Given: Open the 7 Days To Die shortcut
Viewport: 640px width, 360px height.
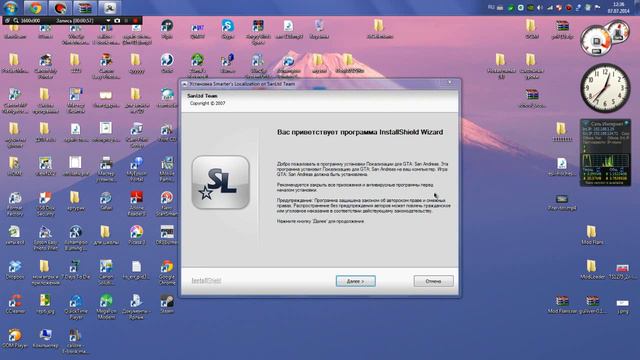Looking at the screenshot, I should click(x=76, y=270).
